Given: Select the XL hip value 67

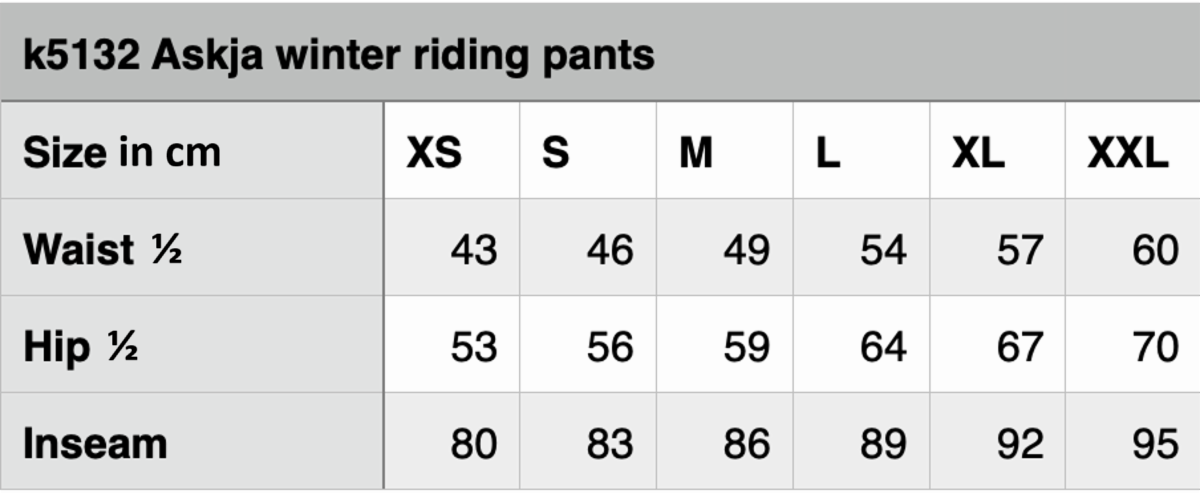Looking at the screenshot, I should (x=1020, y=347).
